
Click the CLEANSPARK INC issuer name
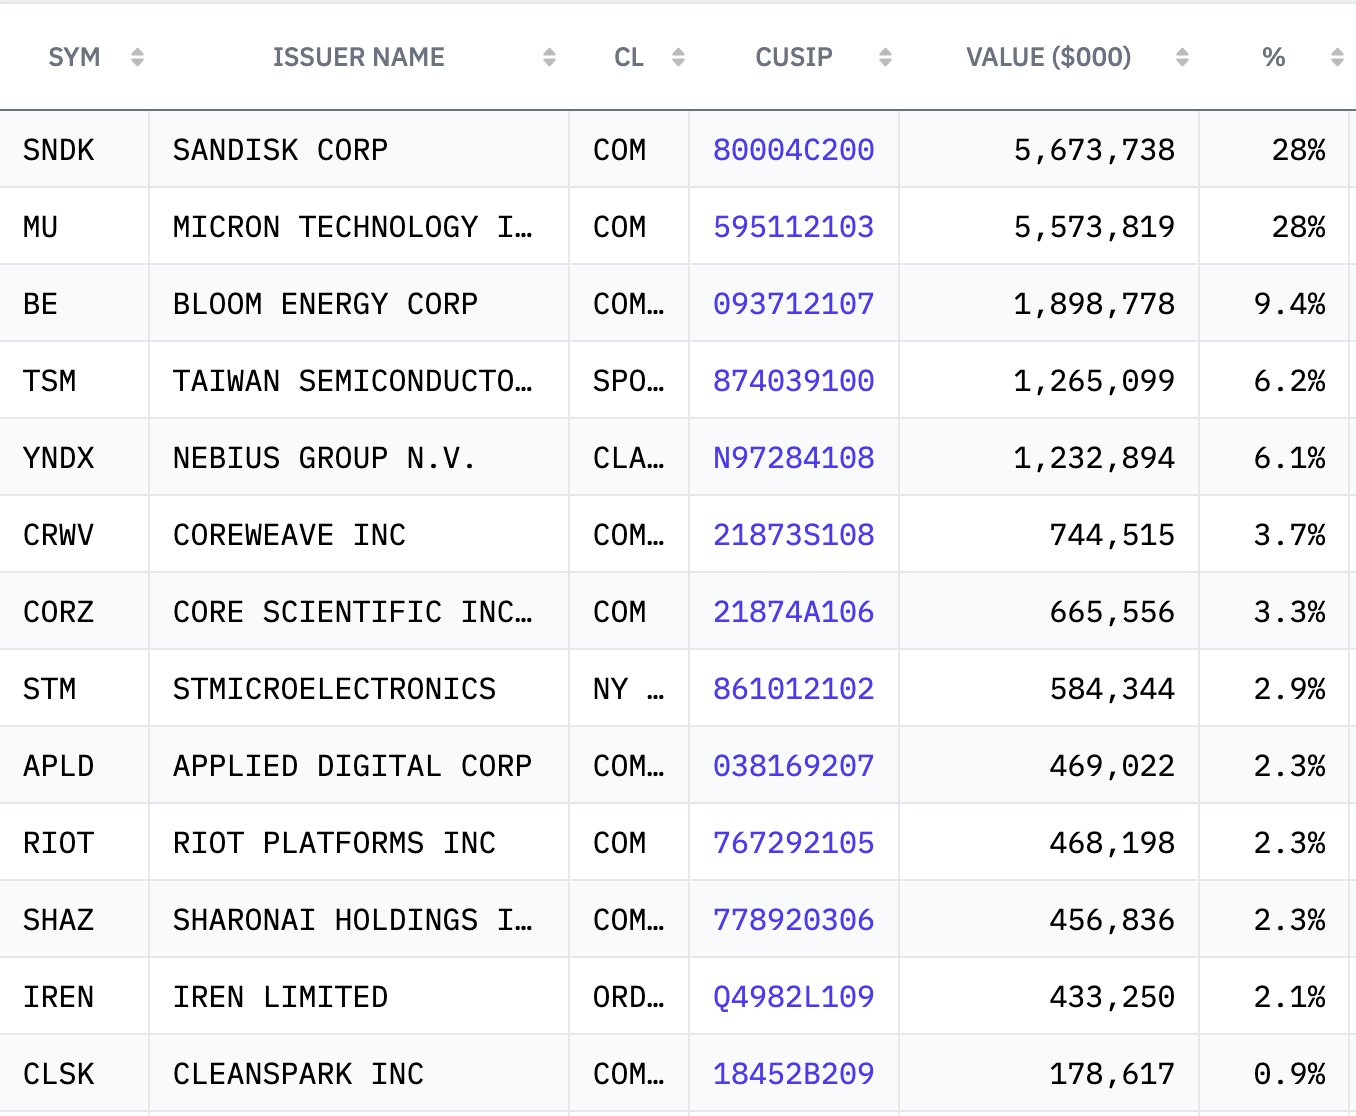coord(299,1074)
